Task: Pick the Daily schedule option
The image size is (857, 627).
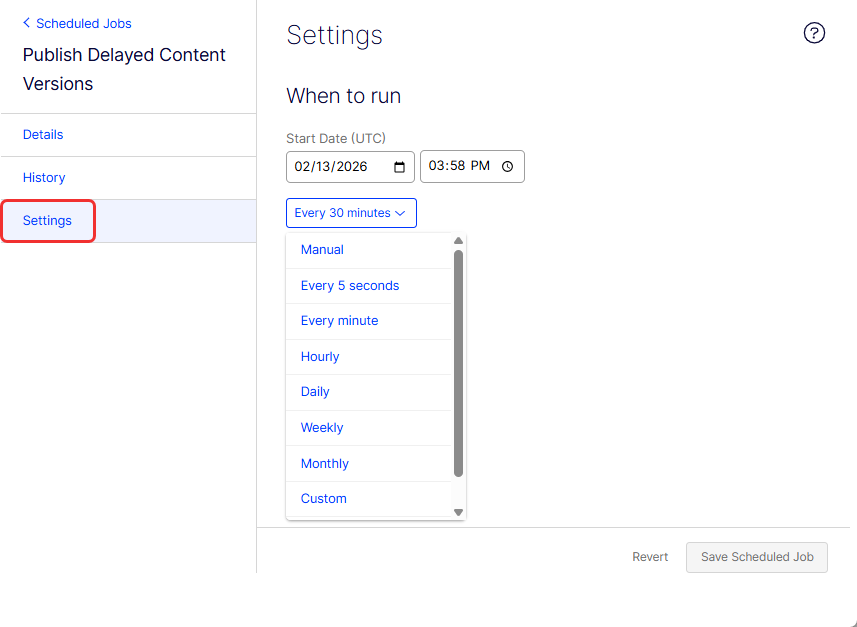Action: point(369,392)
